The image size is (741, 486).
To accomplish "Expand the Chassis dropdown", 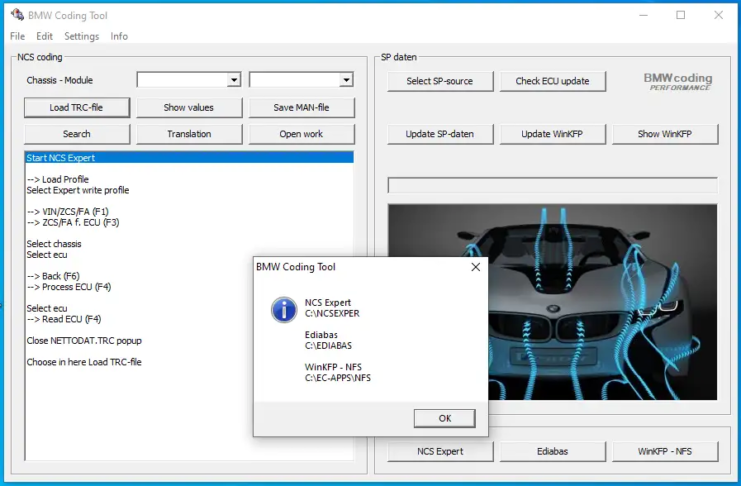I will (234, 80).
